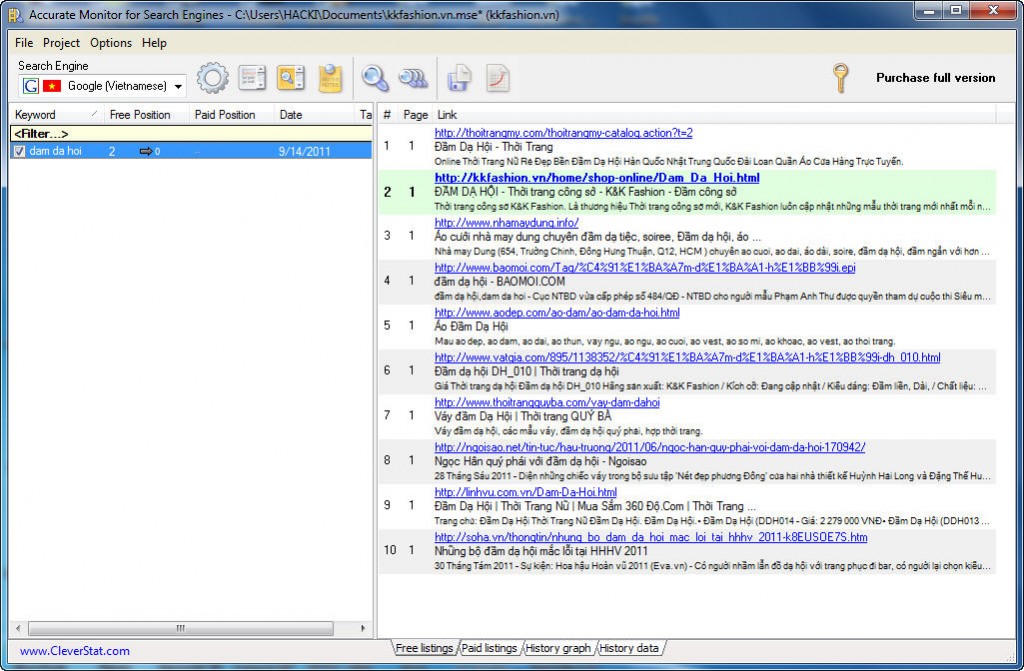The height and width of the screenshot is (671, 1024).
Task: Sort by the Keyword column header
Action: click(x=36, y=115)
